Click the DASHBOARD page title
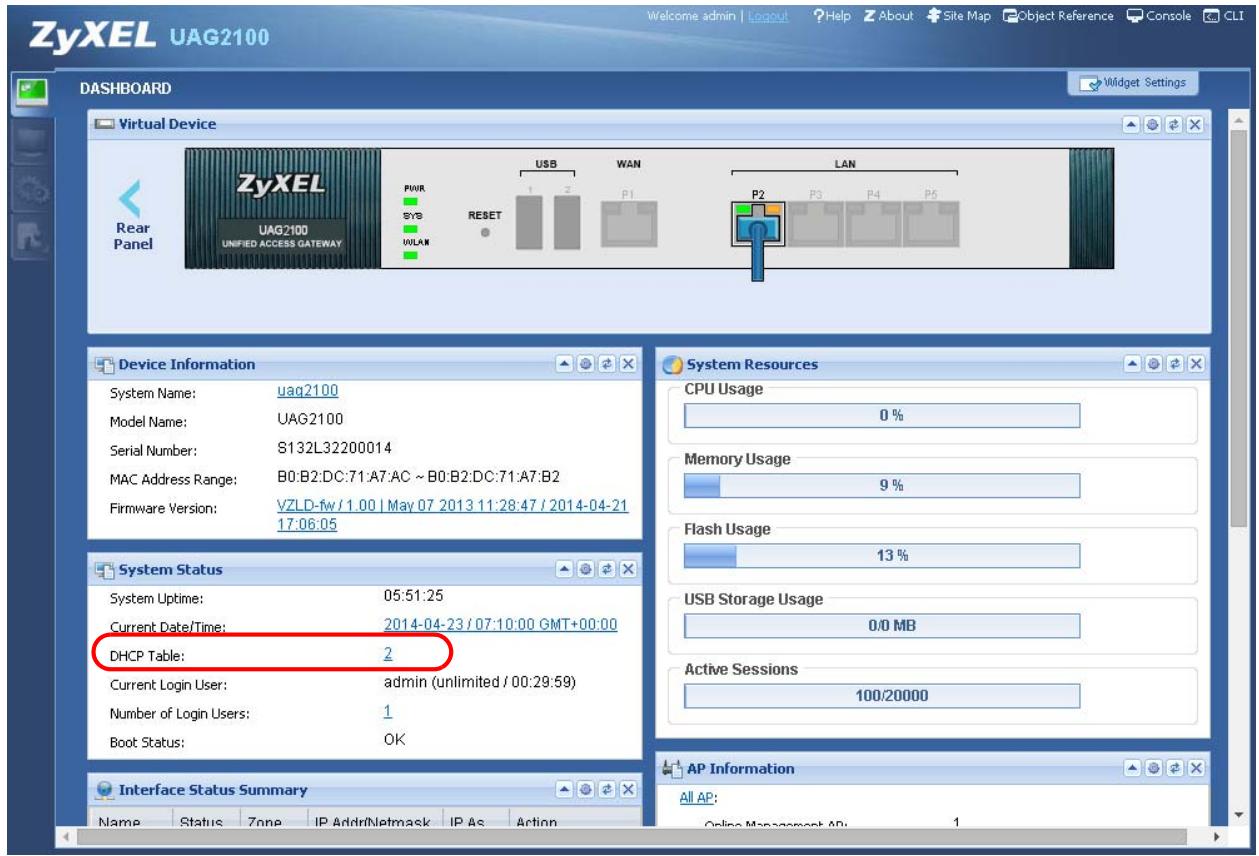Viewport: 1259px width, 856px height. tap(127, 89)
